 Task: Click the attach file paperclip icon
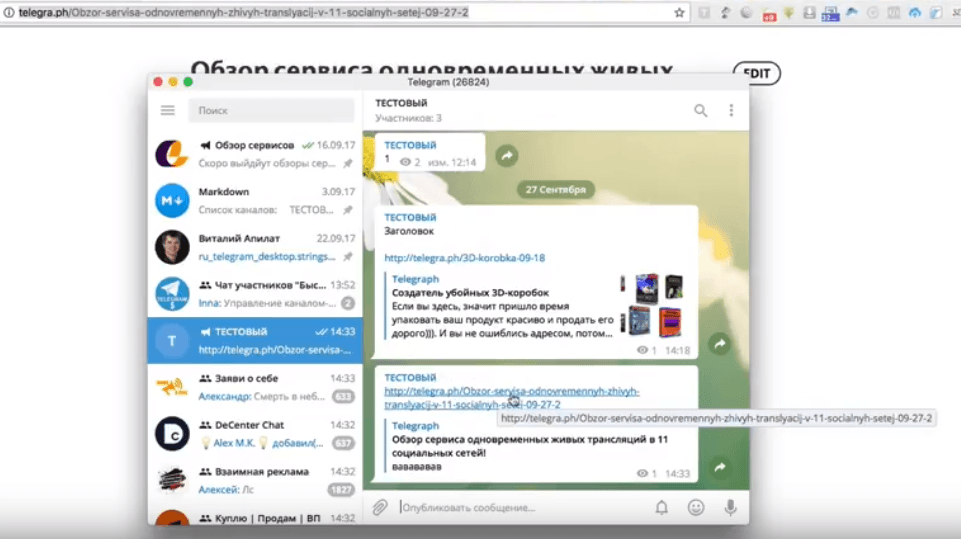(x=380, y=507)
